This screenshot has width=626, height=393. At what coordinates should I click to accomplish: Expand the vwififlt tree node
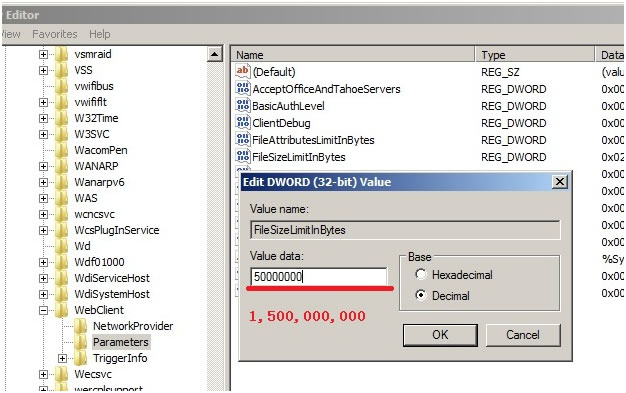(43, 102)
